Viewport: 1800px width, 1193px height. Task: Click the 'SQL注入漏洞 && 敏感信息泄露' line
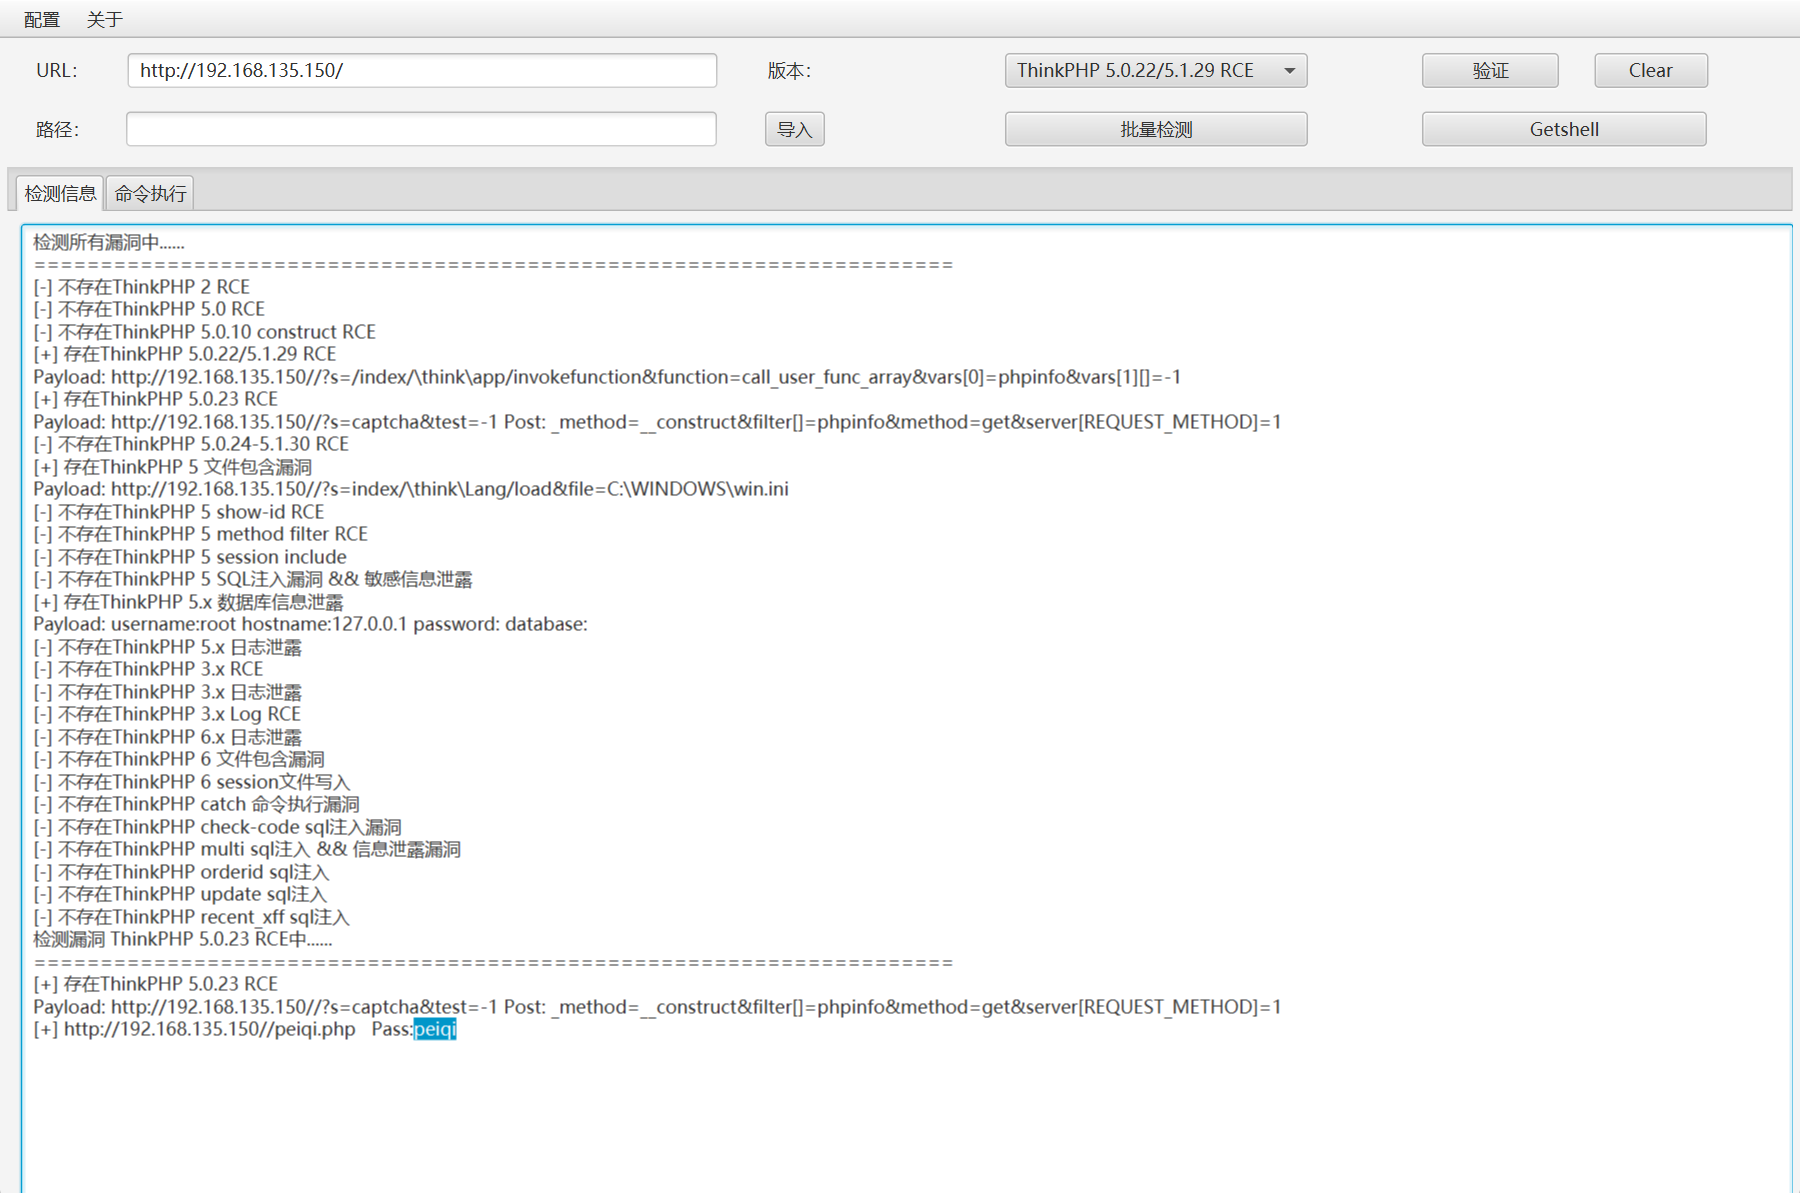pyautogui.click(x=253, y=579)
